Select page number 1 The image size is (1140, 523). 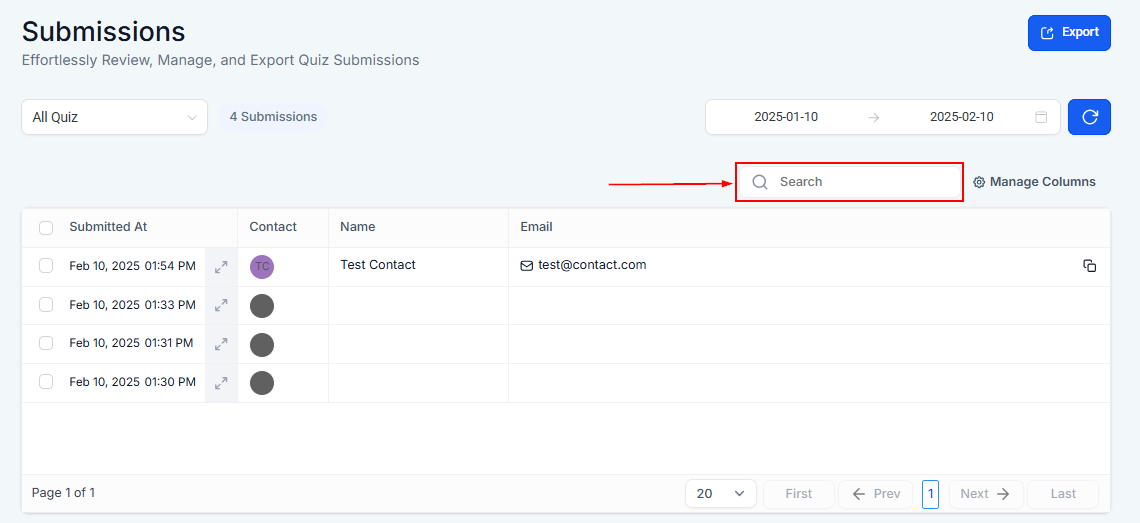pyautogui.click(x=930, y=494)
